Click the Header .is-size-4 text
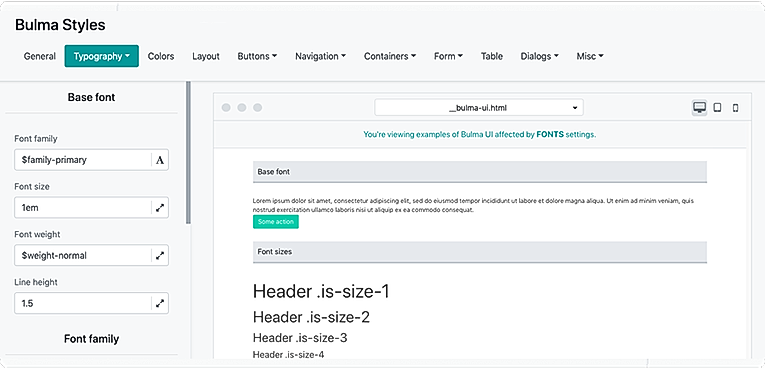Viewport: 765px width, 368px height. pos(288,355)
